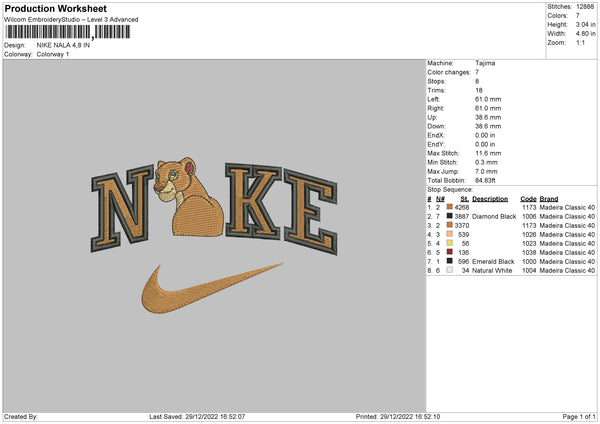Select the design name "NIKE NALA 4,8 IN"
Viewport: 600px width, 424px height.
click(63, 45)
